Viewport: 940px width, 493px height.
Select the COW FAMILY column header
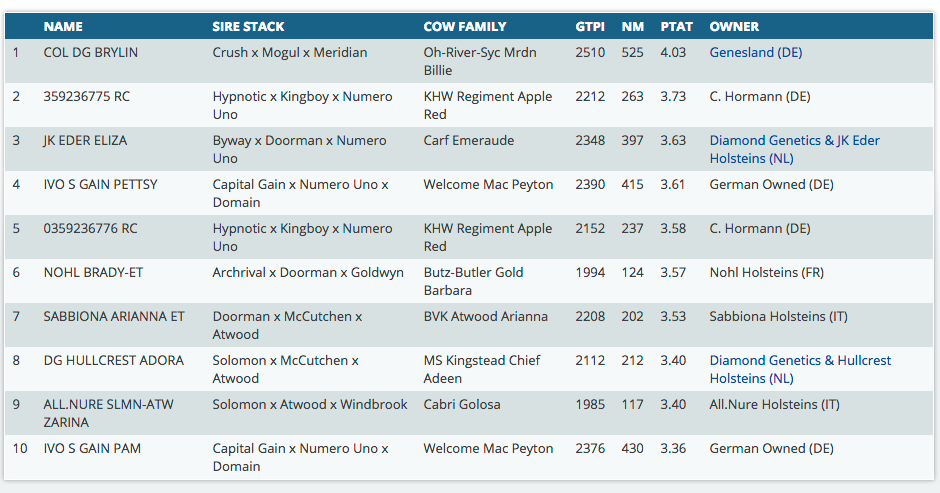click(464, 26)
